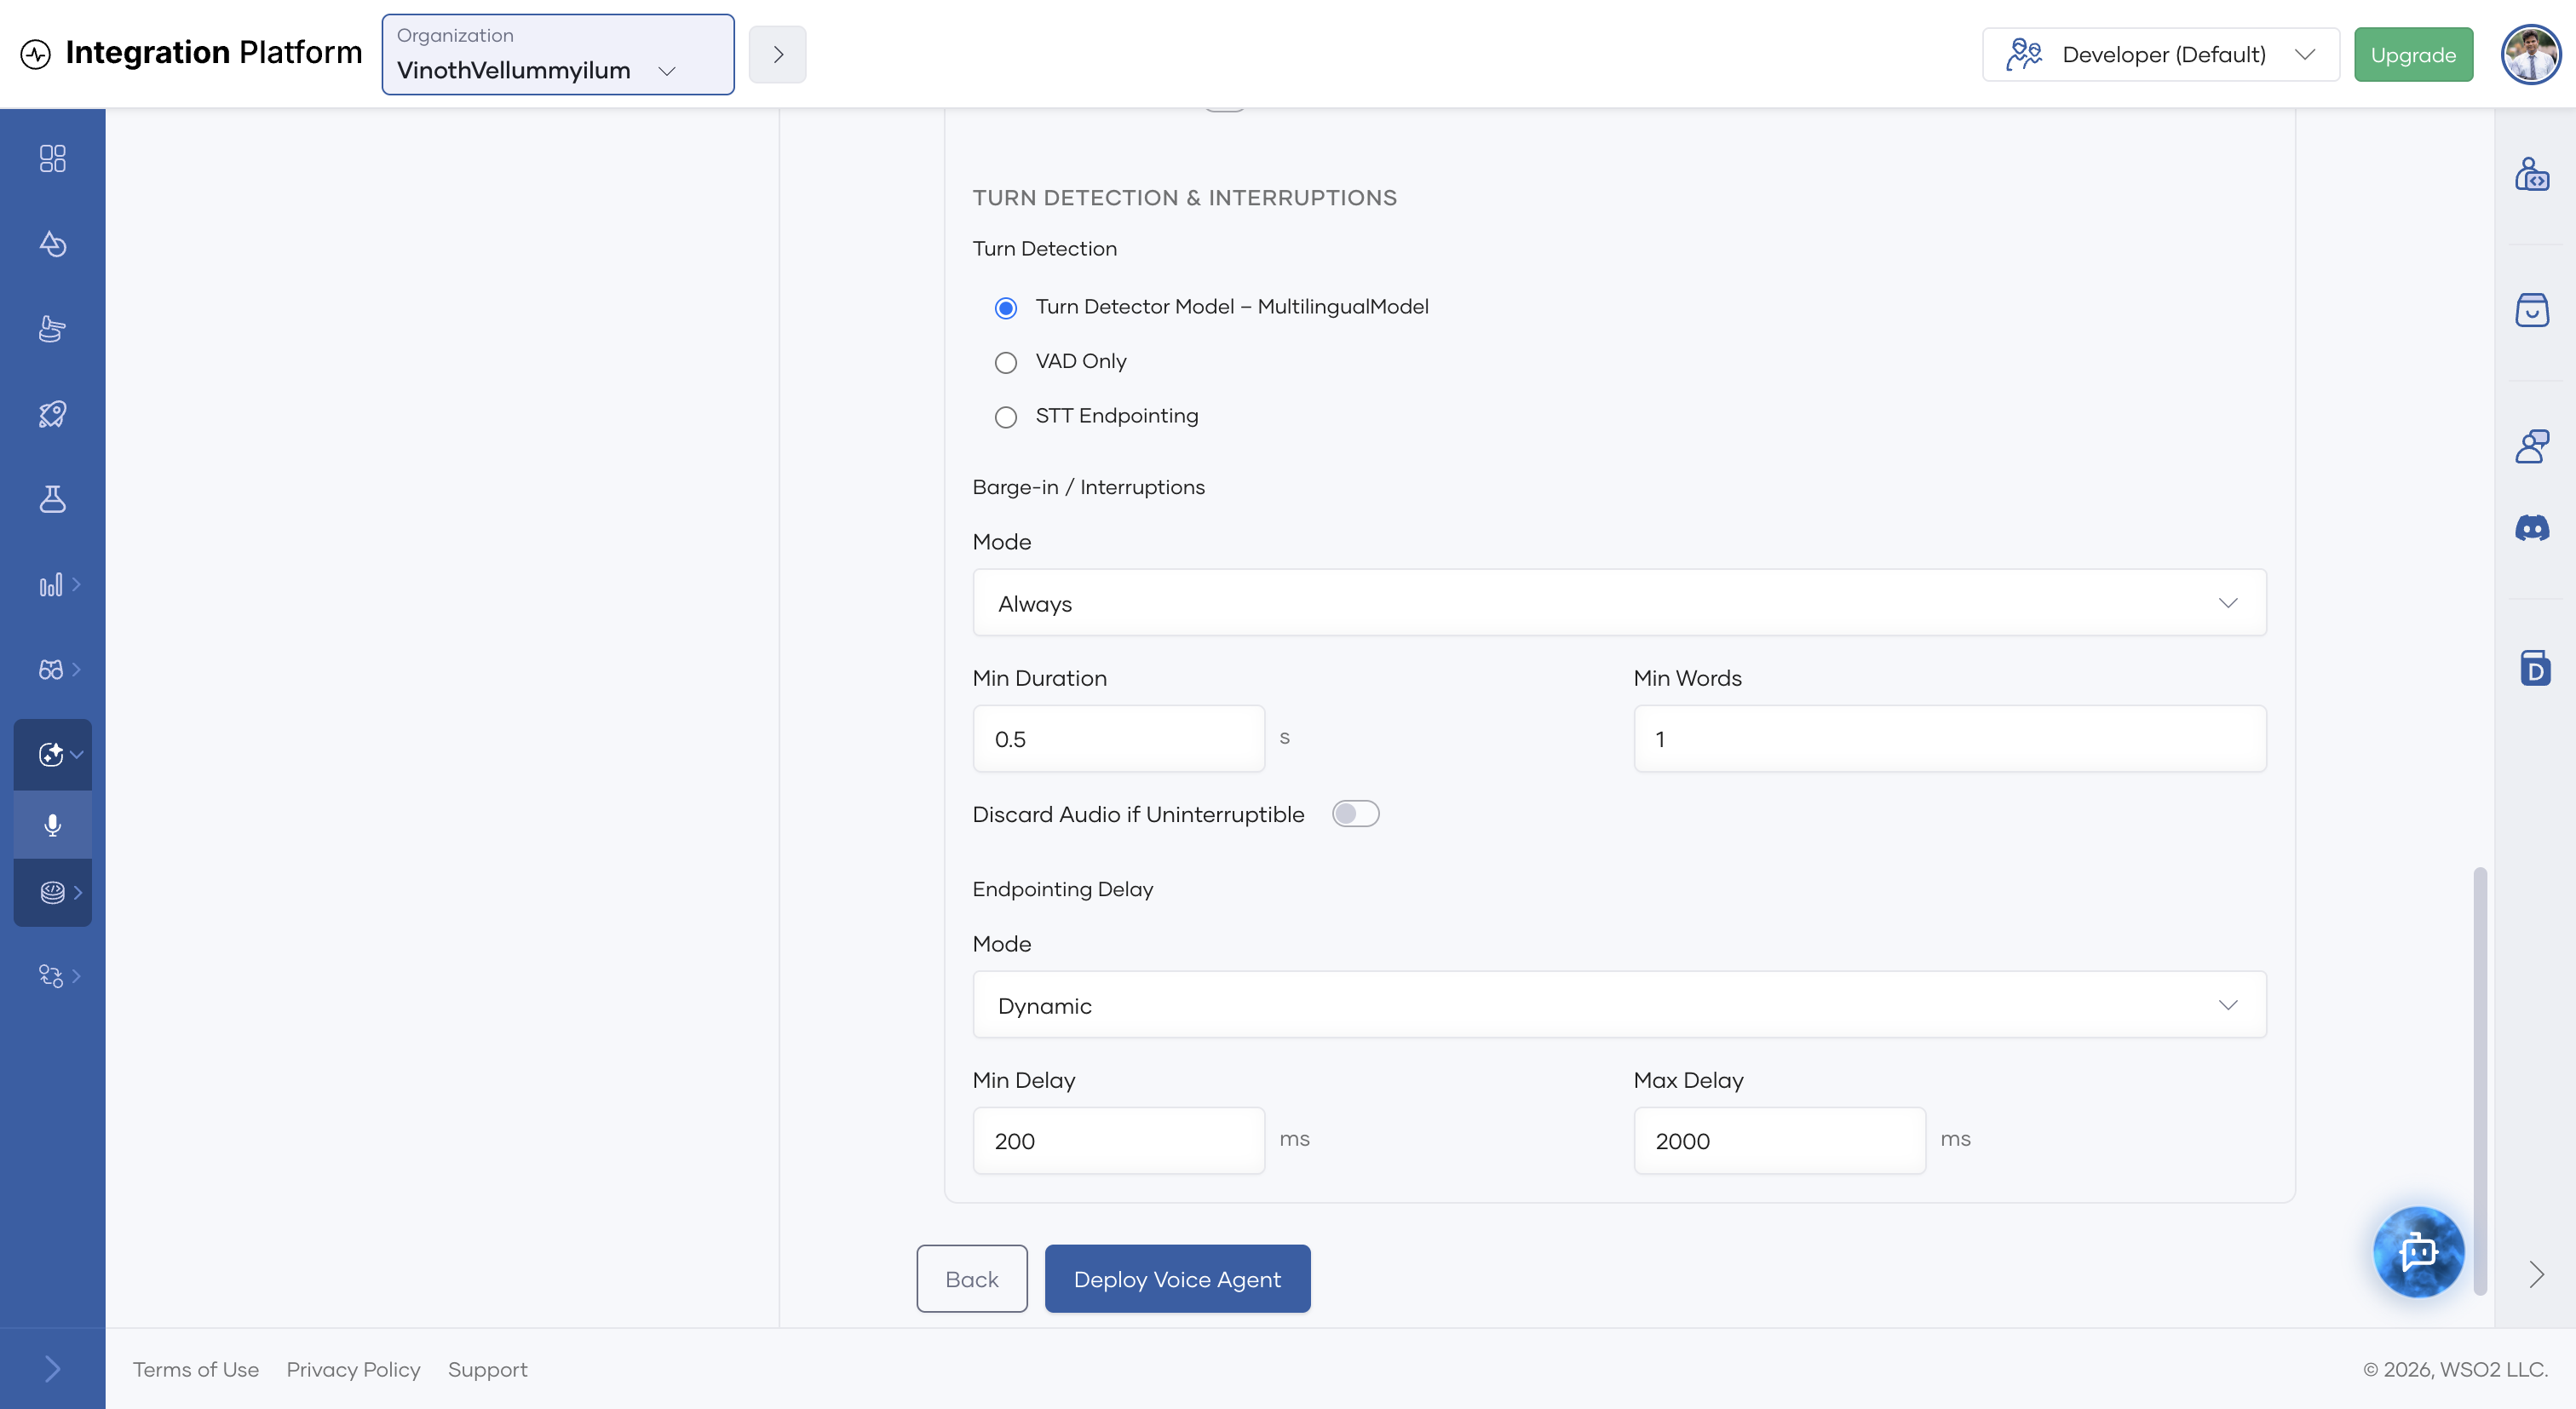
Task: Click the bar chart analytics icon
Action: [x=51, y=585]
